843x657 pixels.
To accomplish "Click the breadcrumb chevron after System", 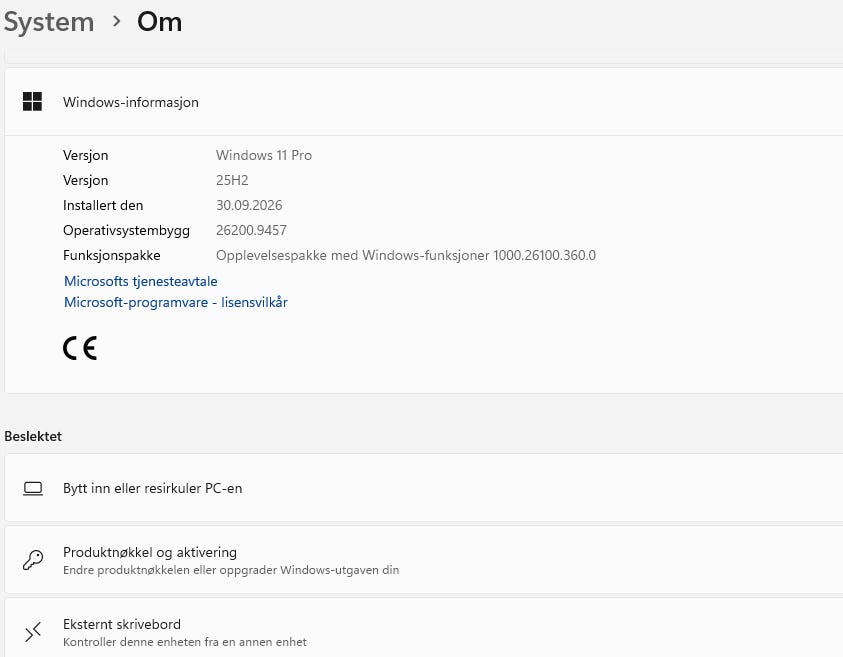I will (116, 22).
